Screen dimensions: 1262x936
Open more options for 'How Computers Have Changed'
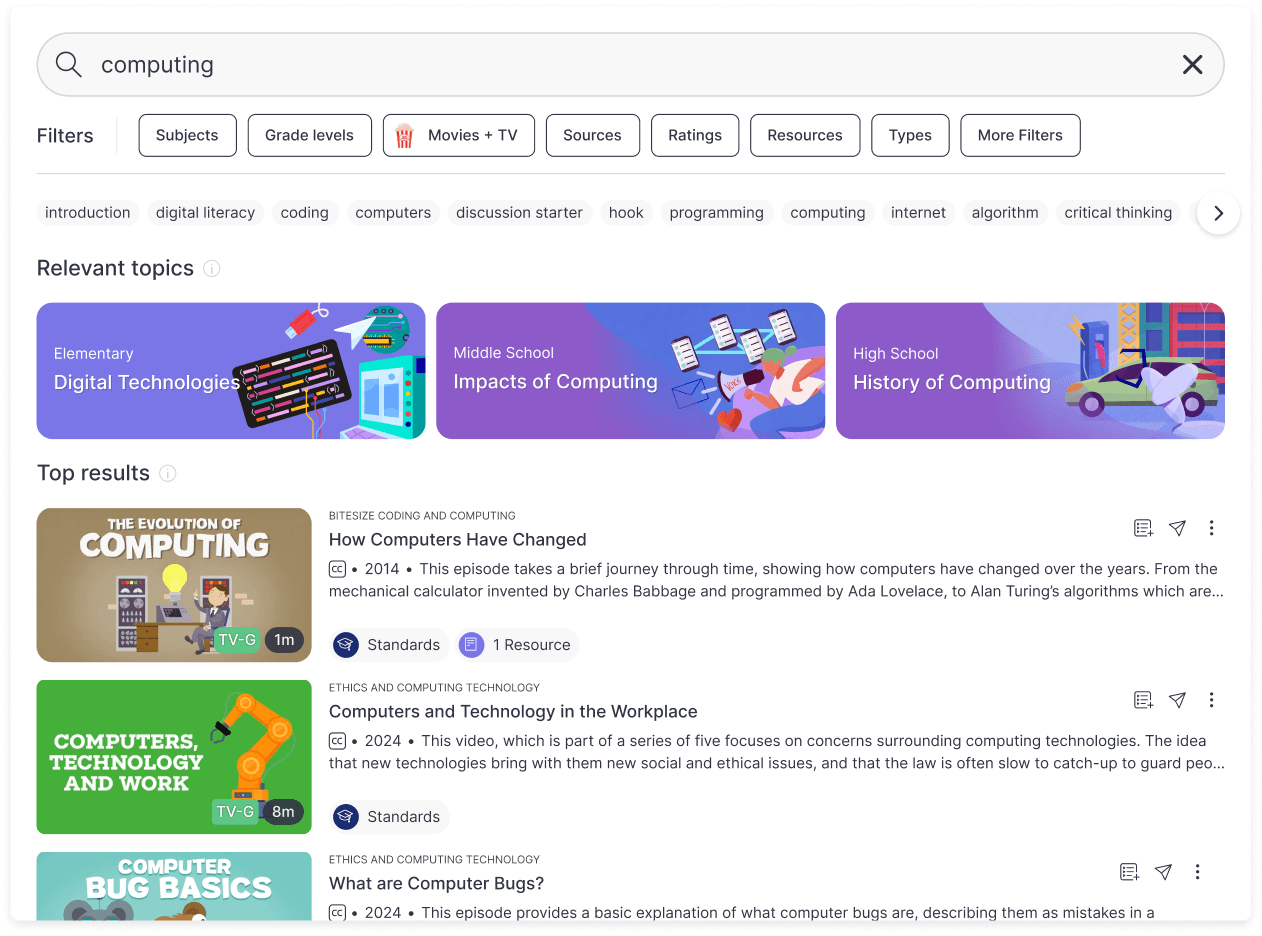tap(1211, 528)
